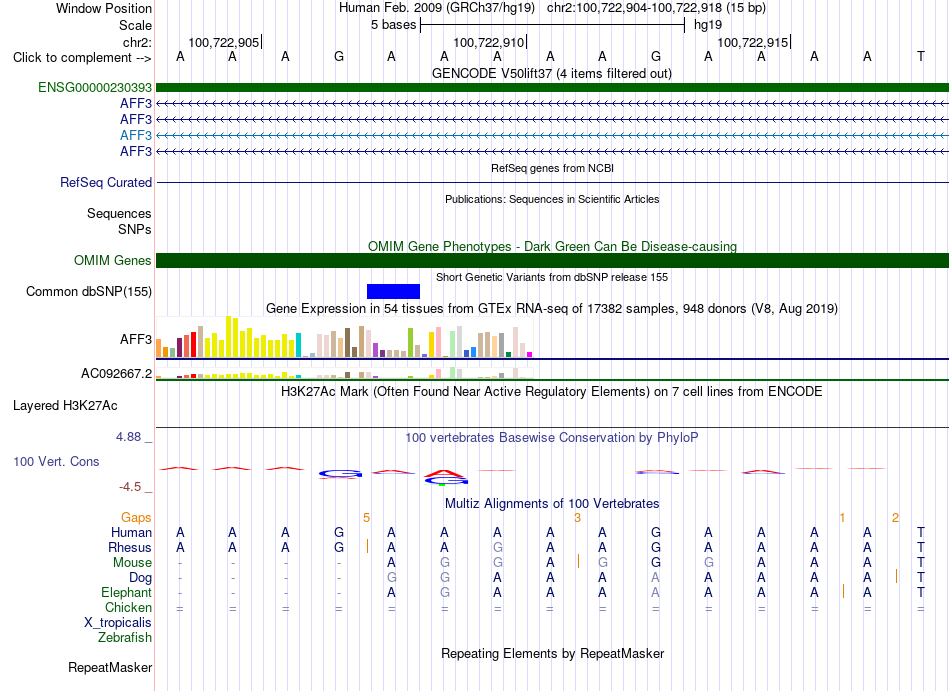Click the AFF3 GTEx expression bar chart
950x691 pixels.
(344, 337)
